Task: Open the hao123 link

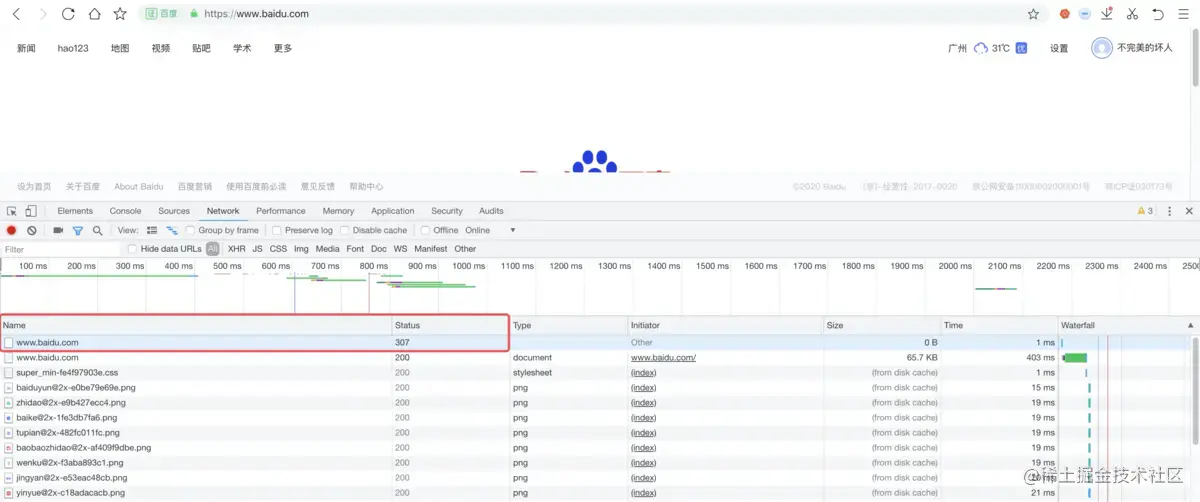Action: [x=73, y=48]
